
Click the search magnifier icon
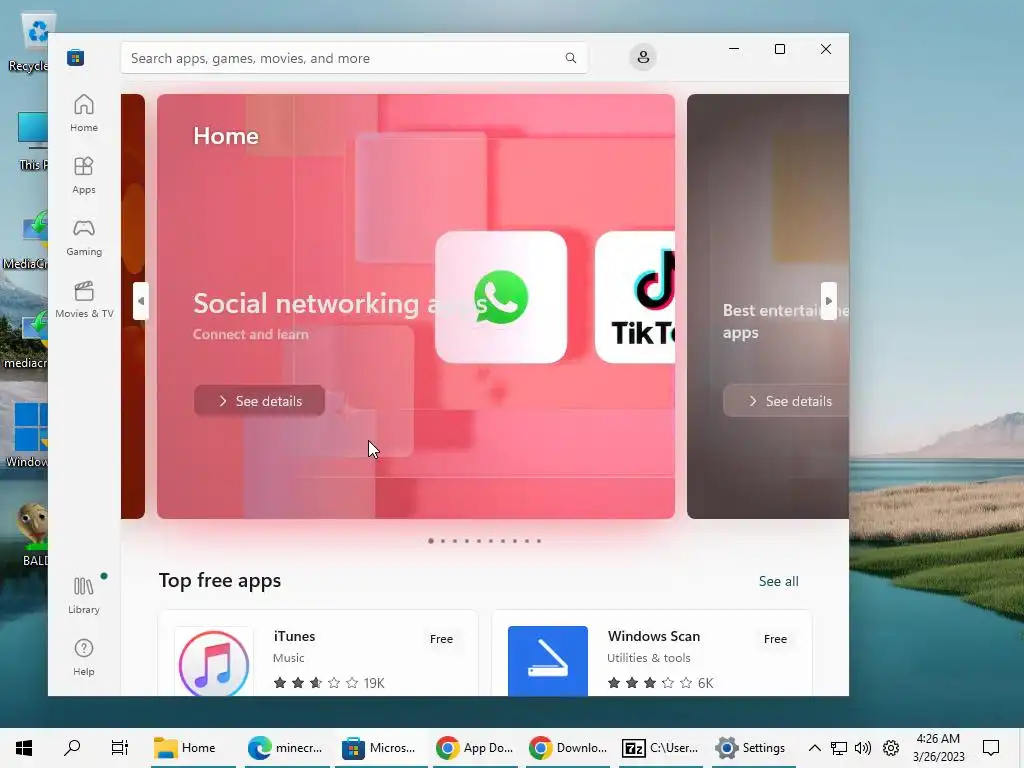tap(571, 58)
